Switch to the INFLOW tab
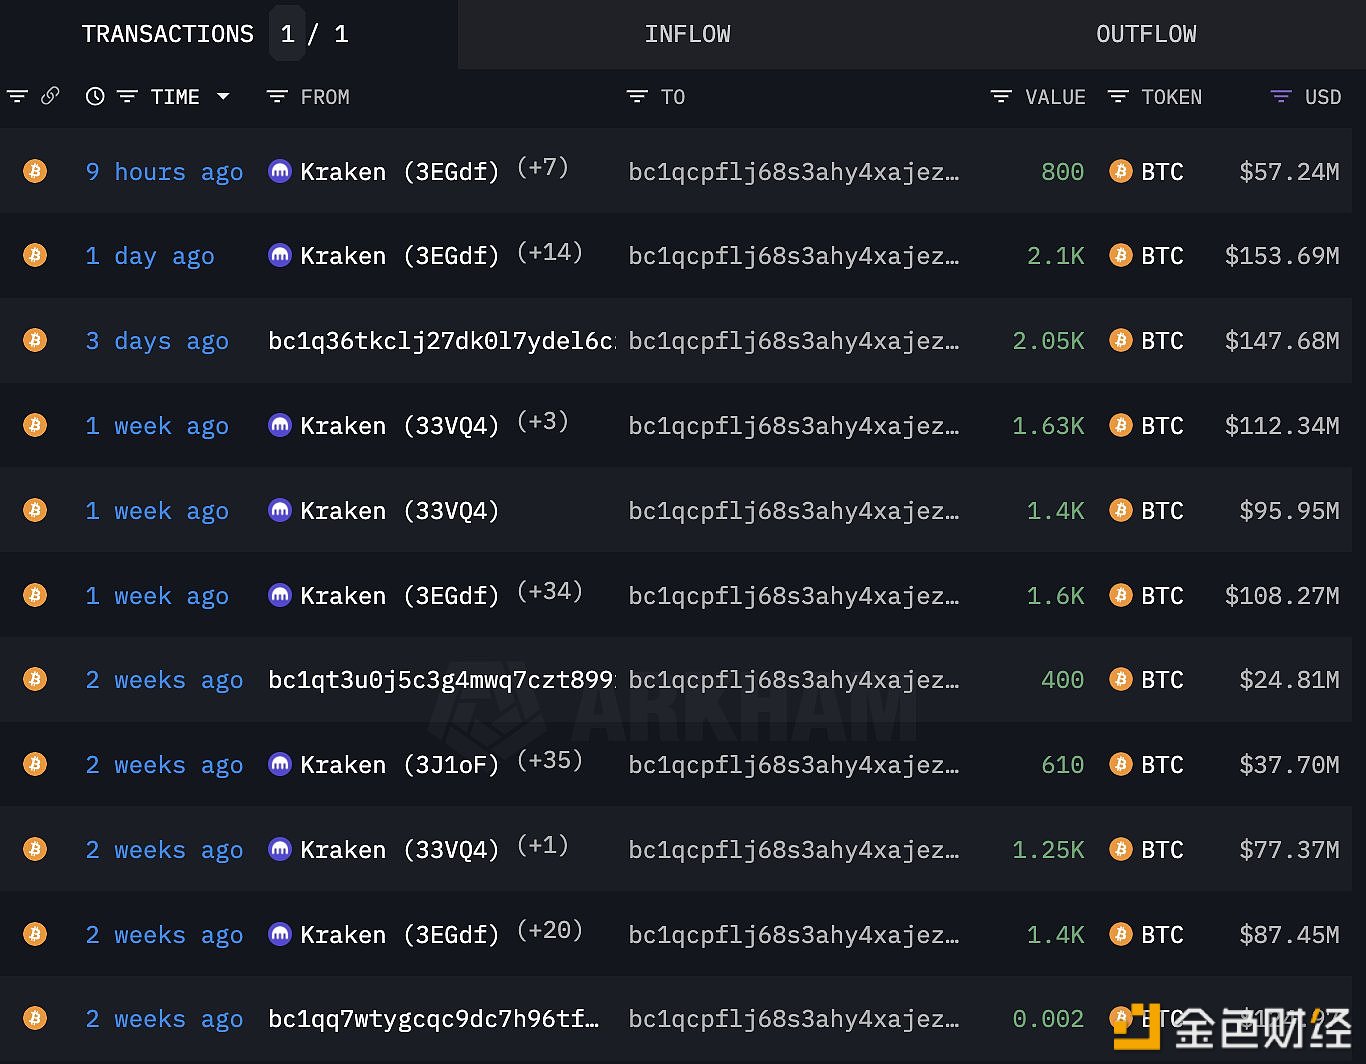 click(x=687, y=34)
